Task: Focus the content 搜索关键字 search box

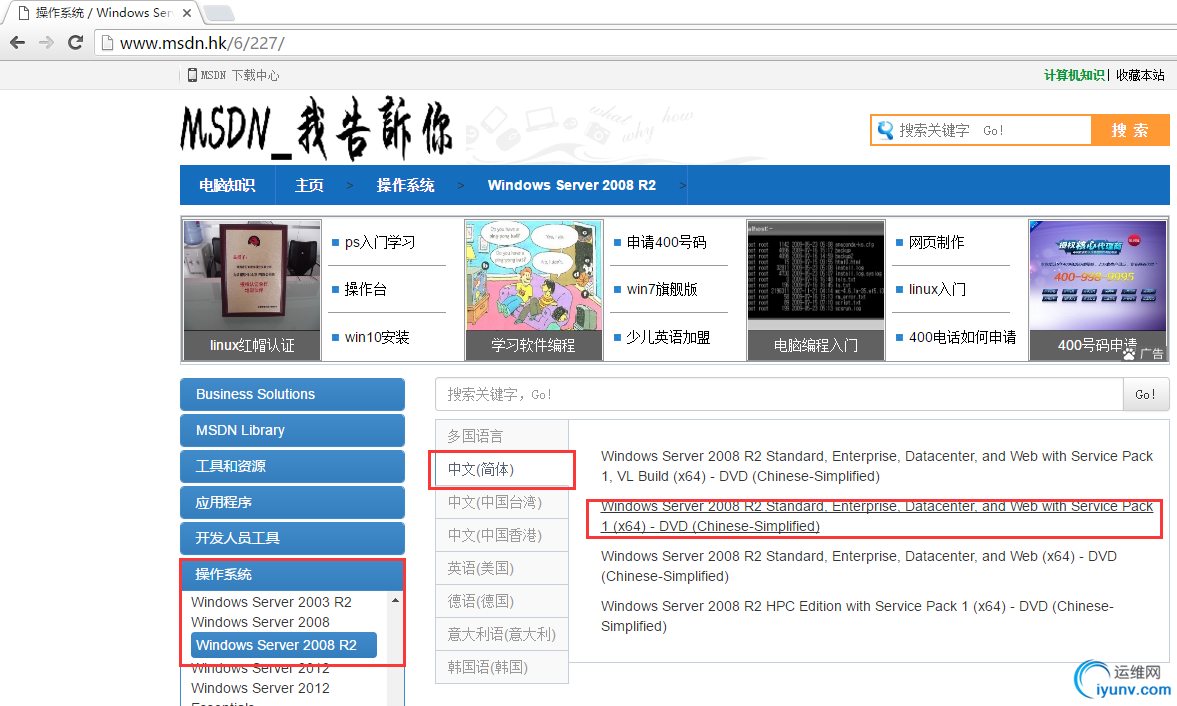Action: pyautogui.click(x=779, y=395)
